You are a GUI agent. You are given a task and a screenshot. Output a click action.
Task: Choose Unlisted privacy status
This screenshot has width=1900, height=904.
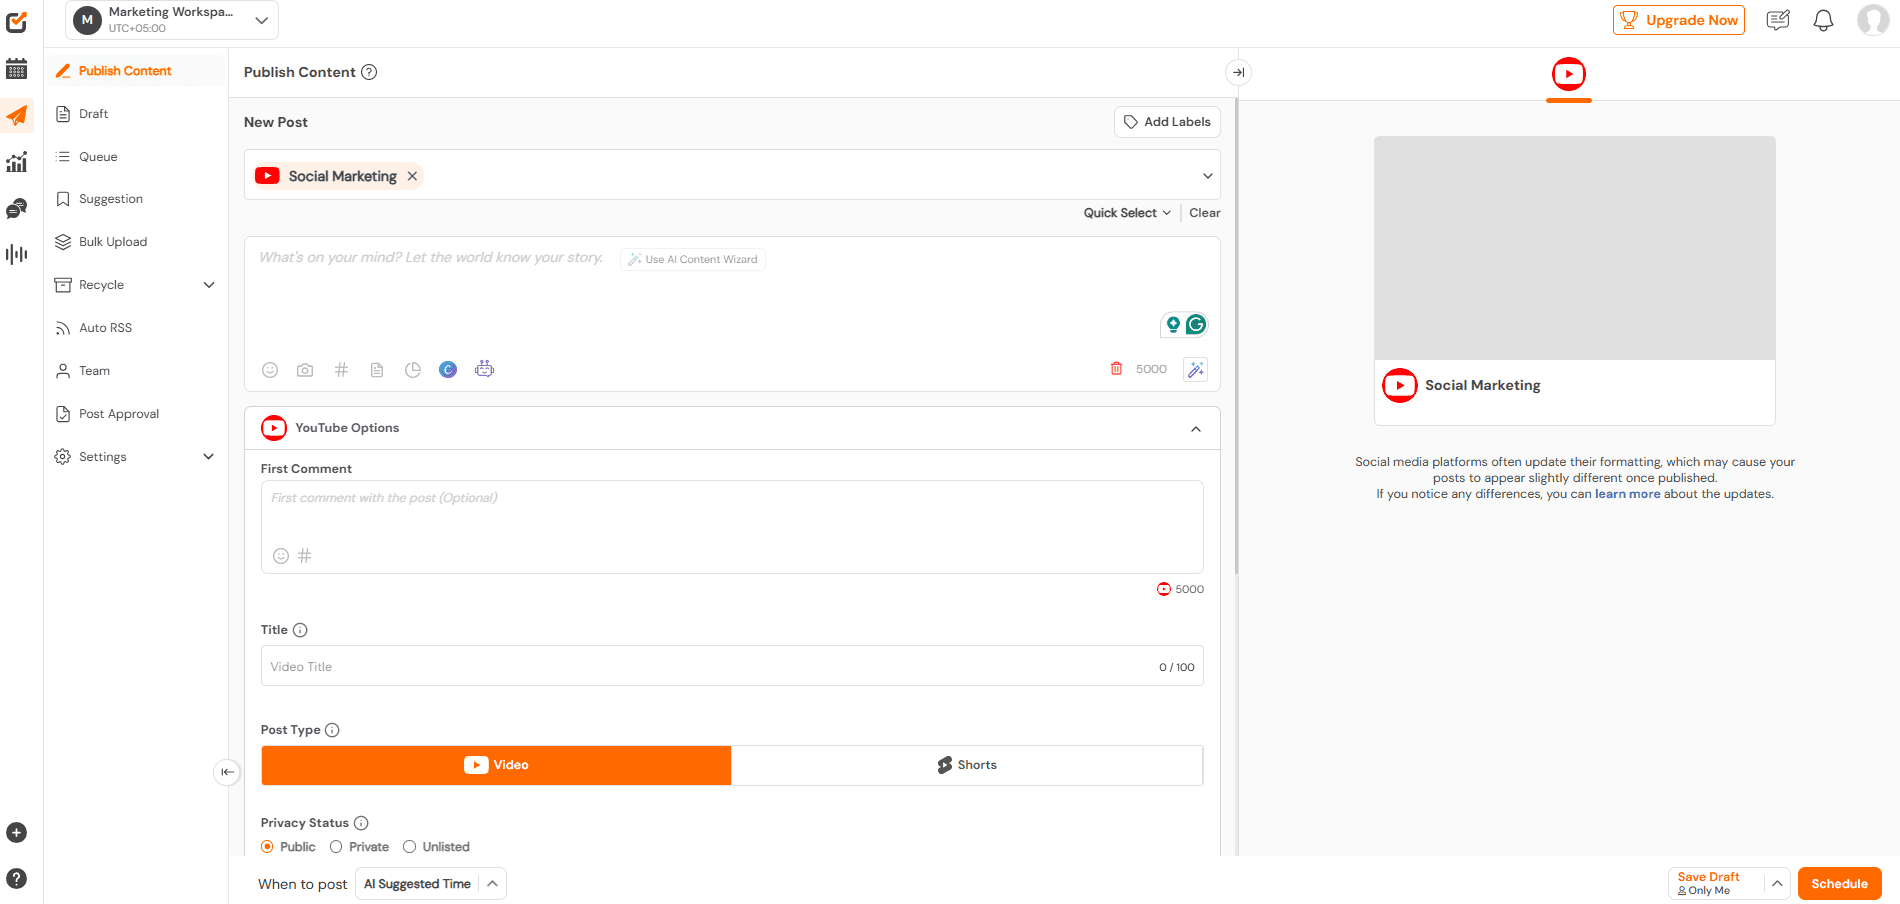click(x=409, y=846)
